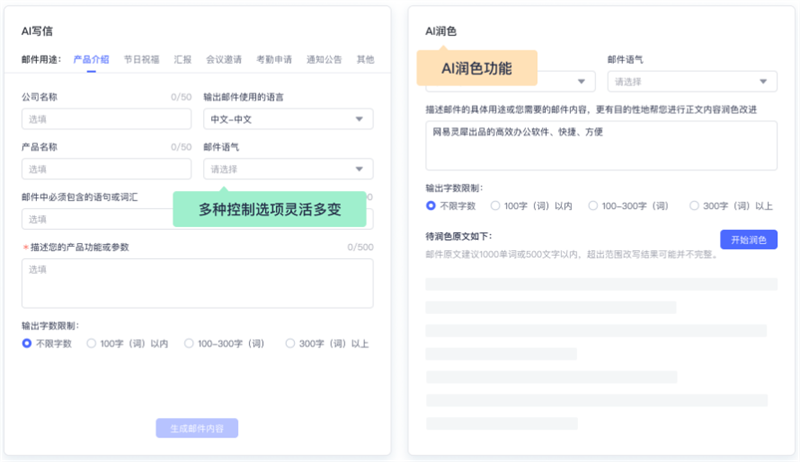This screenshot has height=462, width=800.
Task: Click the AI写信 panel title
Action: pyautogui.click(x=37, y=31)
